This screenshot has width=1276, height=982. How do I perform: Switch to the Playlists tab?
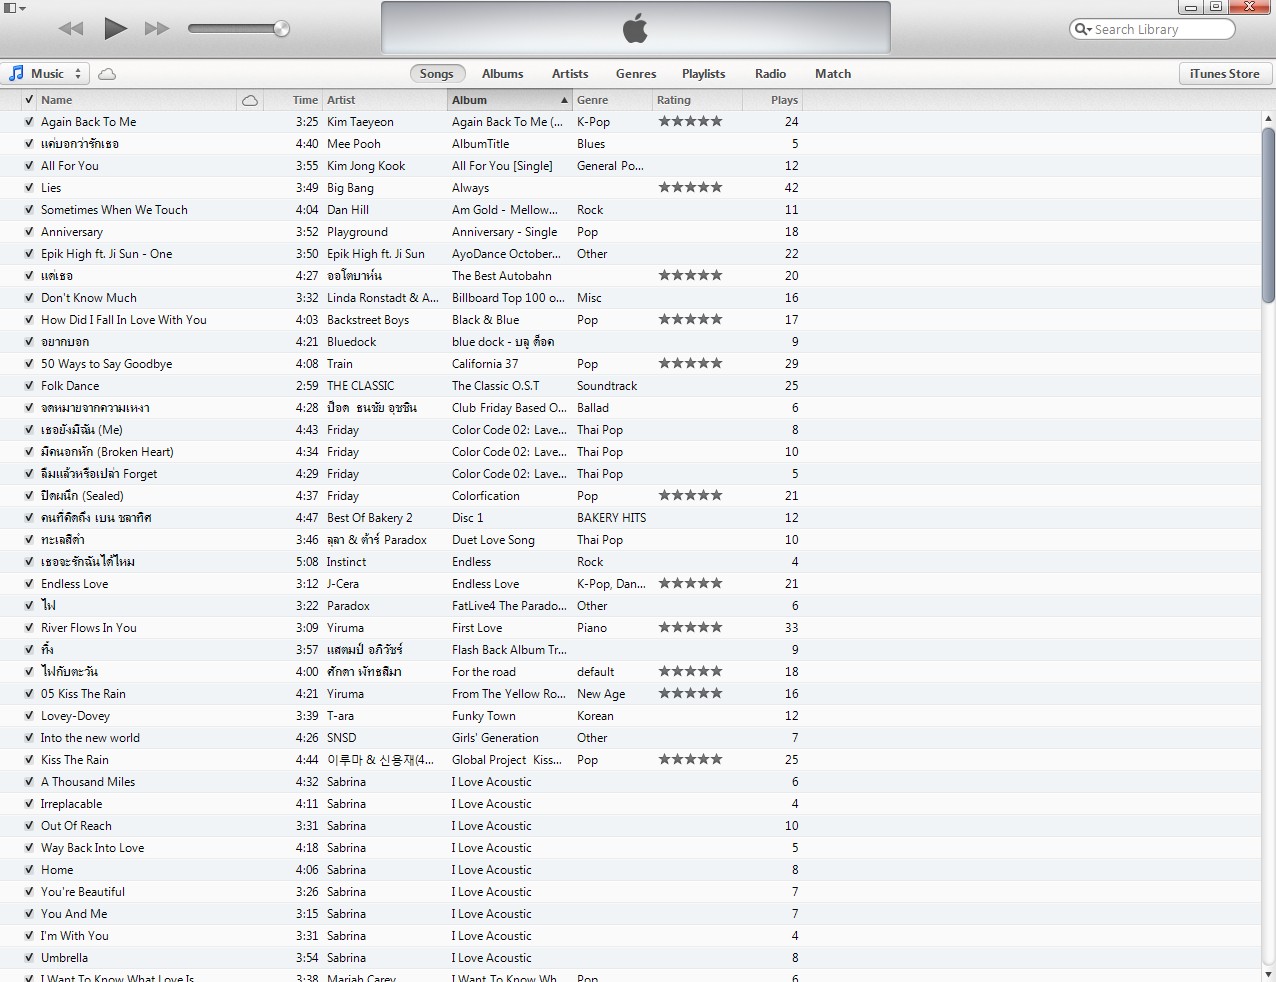tap(703, 73)
